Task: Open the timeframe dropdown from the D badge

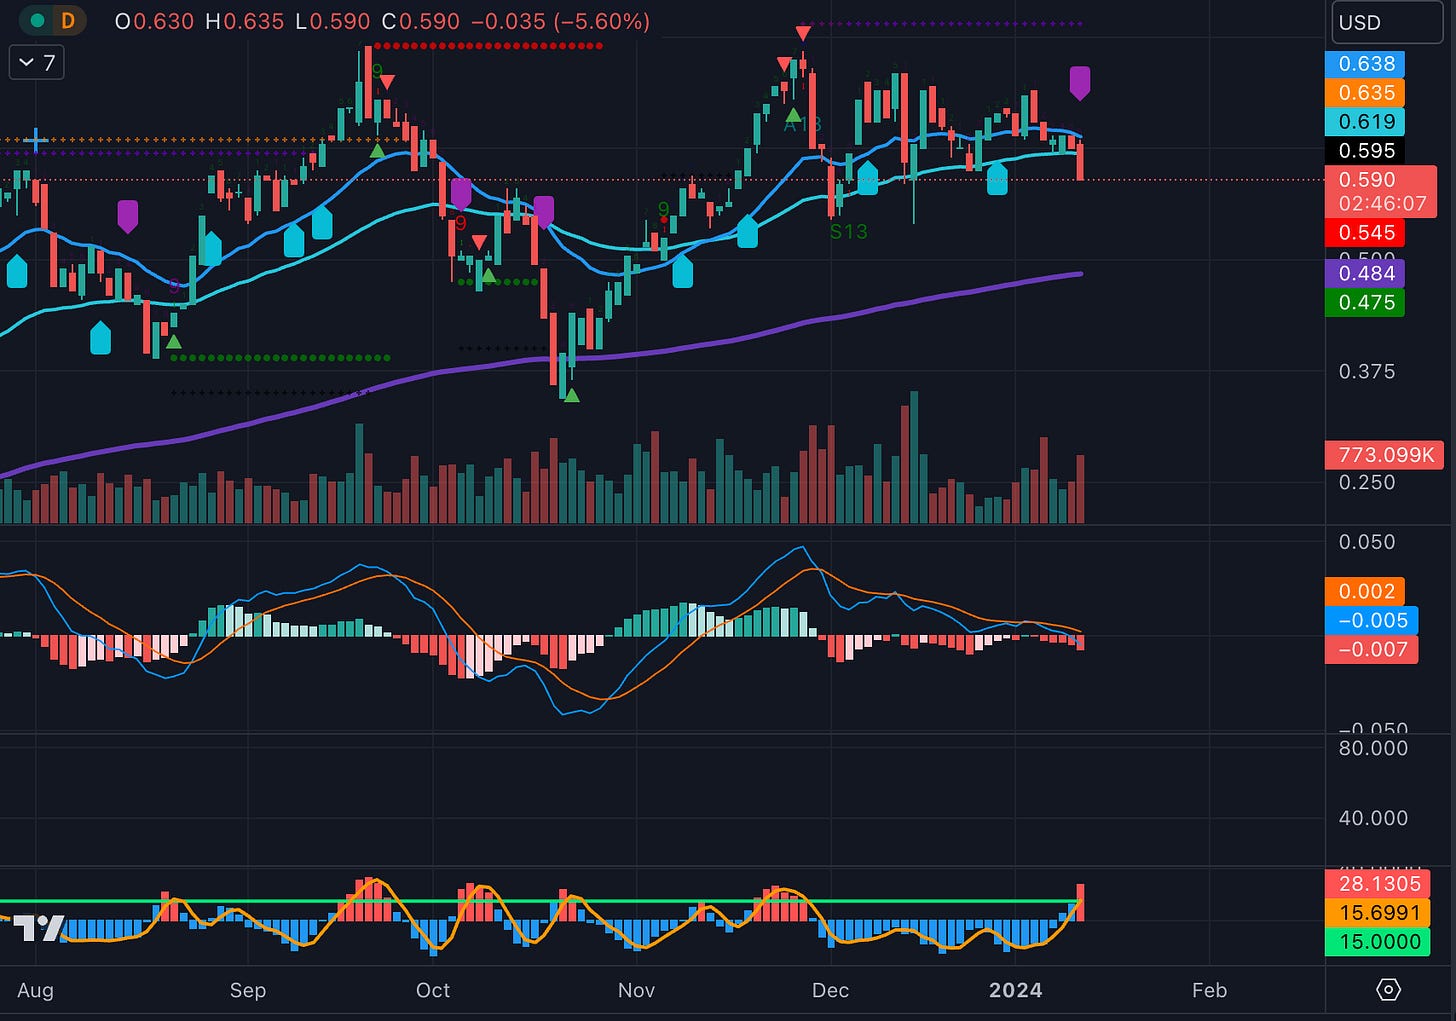Action: [x=66, y=19]
